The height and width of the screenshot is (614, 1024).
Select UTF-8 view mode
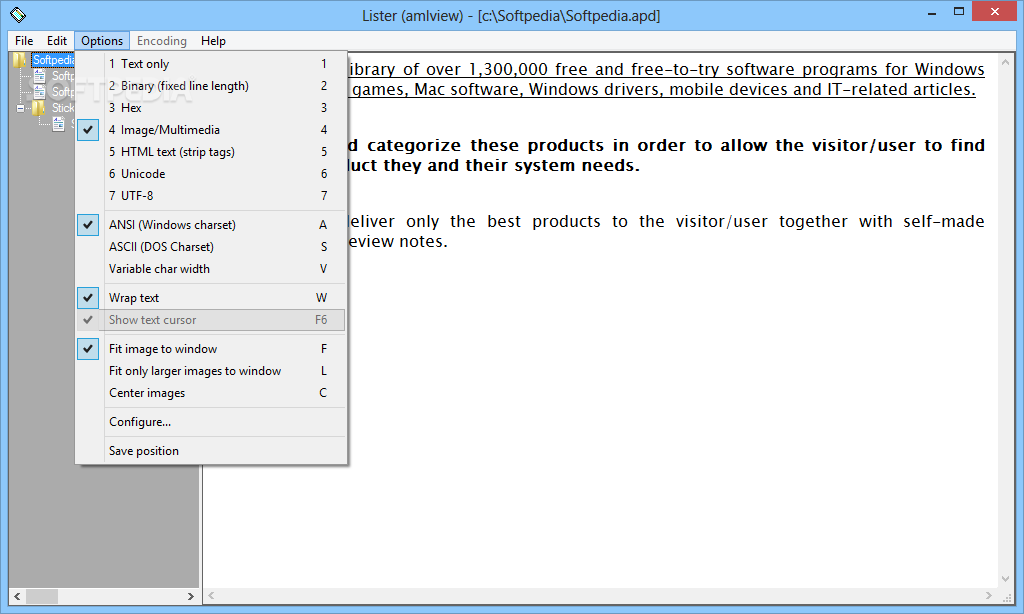[x=211, y=195]
